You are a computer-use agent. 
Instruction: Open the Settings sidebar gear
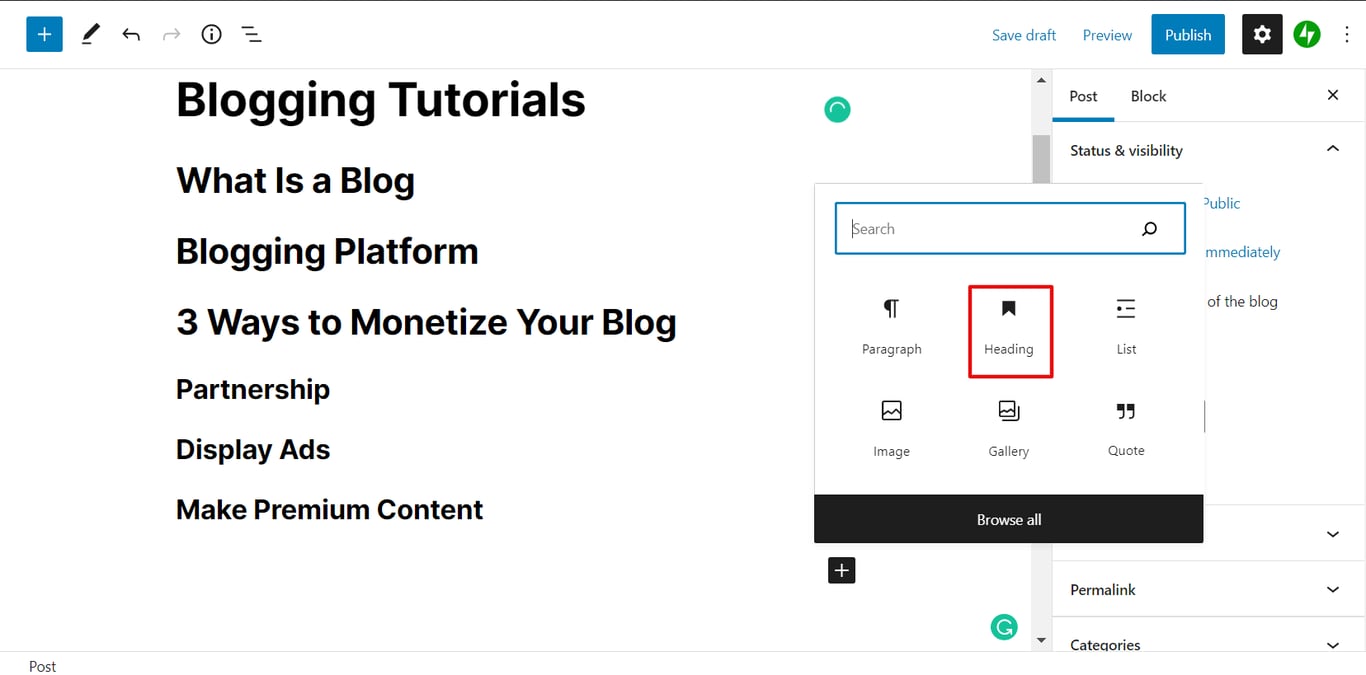[1261, 34]
